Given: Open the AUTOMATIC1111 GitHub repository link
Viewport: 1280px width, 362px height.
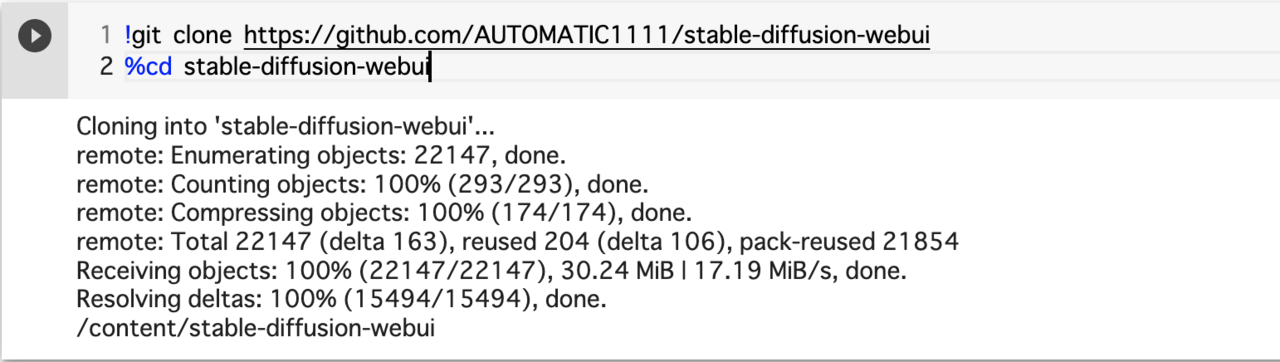Looking at the screenshot, I should (x=587, y=36).
